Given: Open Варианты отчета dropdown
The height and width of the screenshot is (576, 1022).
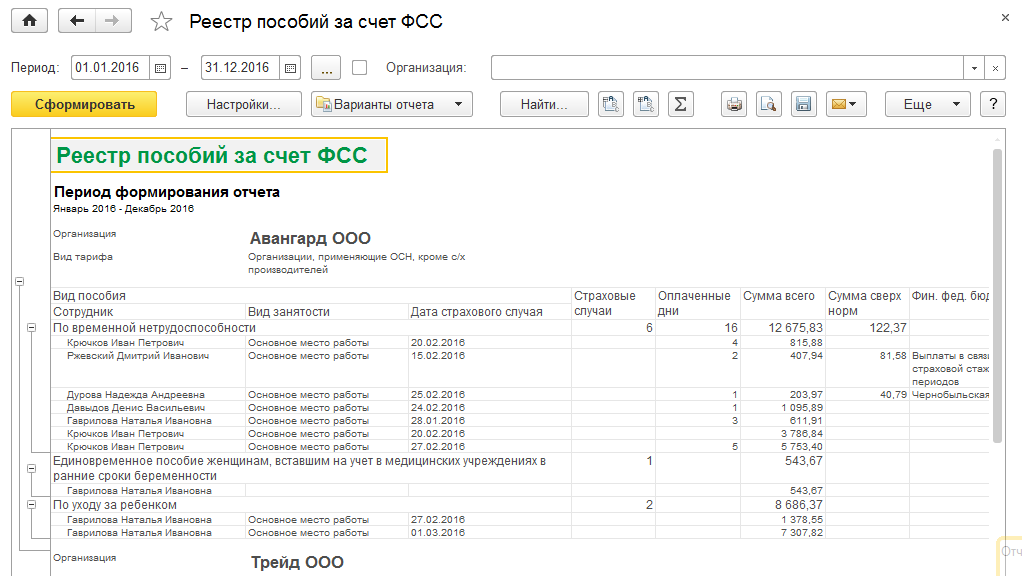Looking at the screenshot, I should [x=392, y=104].
